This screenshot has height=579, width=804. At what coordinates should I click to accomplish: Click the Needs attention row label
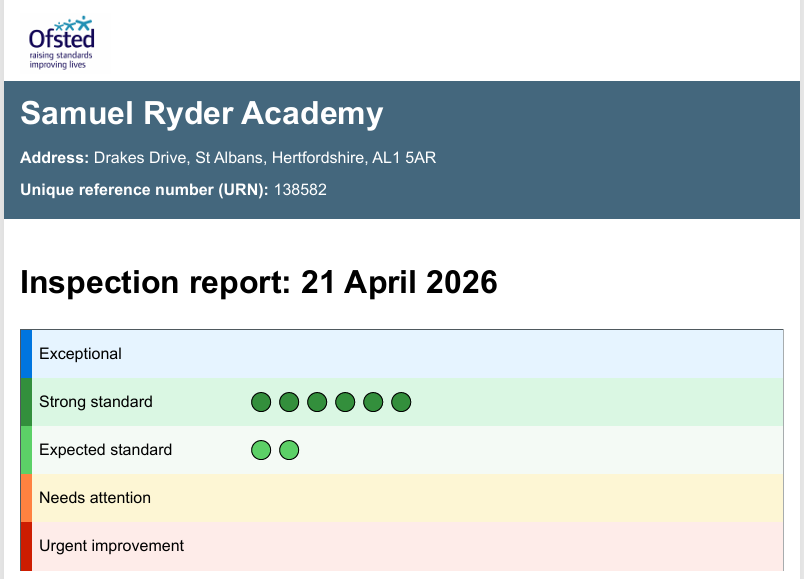95,498
